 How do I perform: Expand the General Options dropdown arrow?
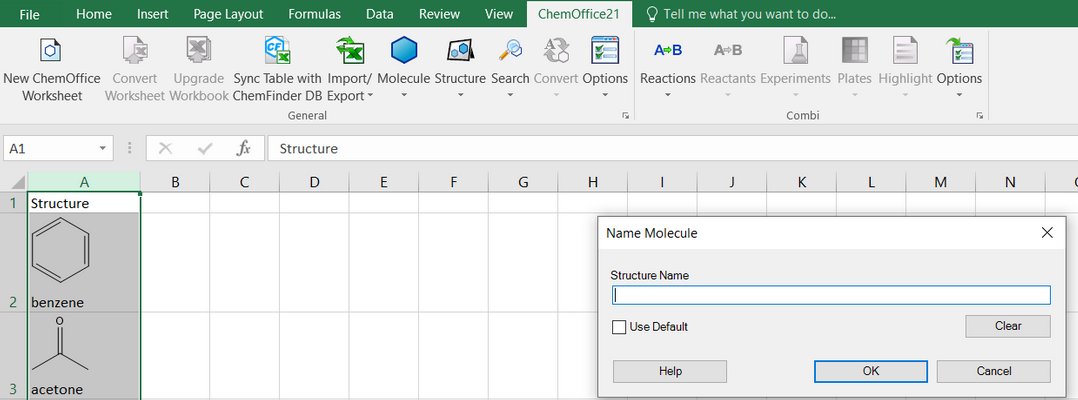click(x=605, y=96)
